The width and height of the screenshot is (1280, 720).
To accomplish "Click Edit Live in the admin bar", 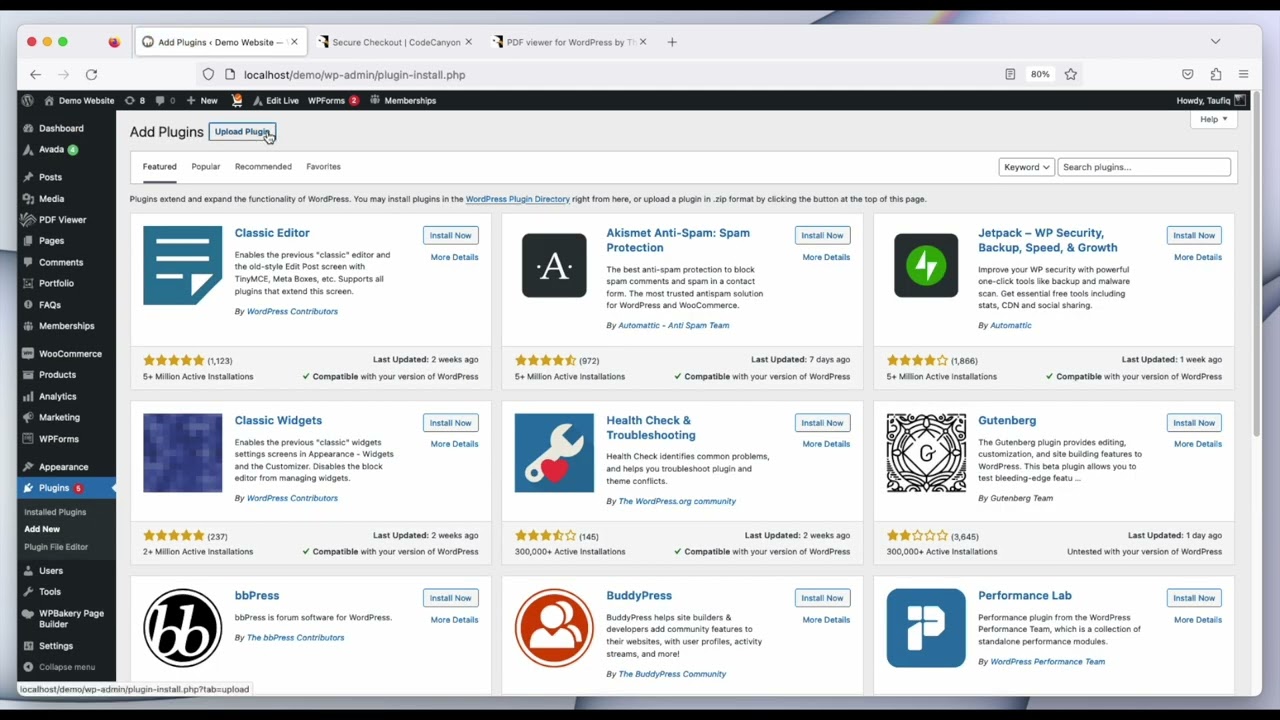I will [x=275, y=100].
